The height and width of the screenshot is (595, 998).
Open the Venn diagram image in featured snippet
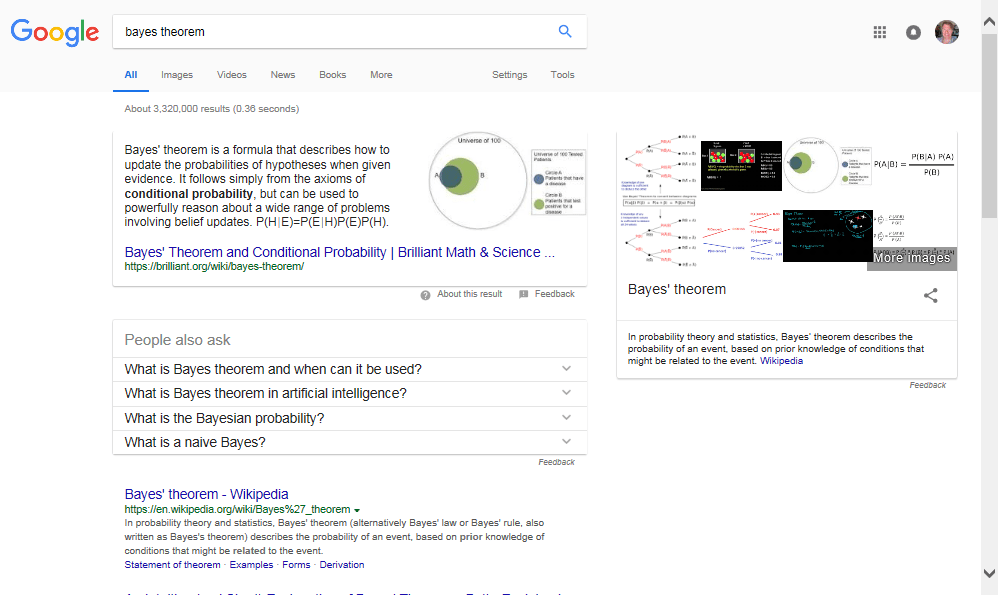pyautogui.click(x=507, y=181)
